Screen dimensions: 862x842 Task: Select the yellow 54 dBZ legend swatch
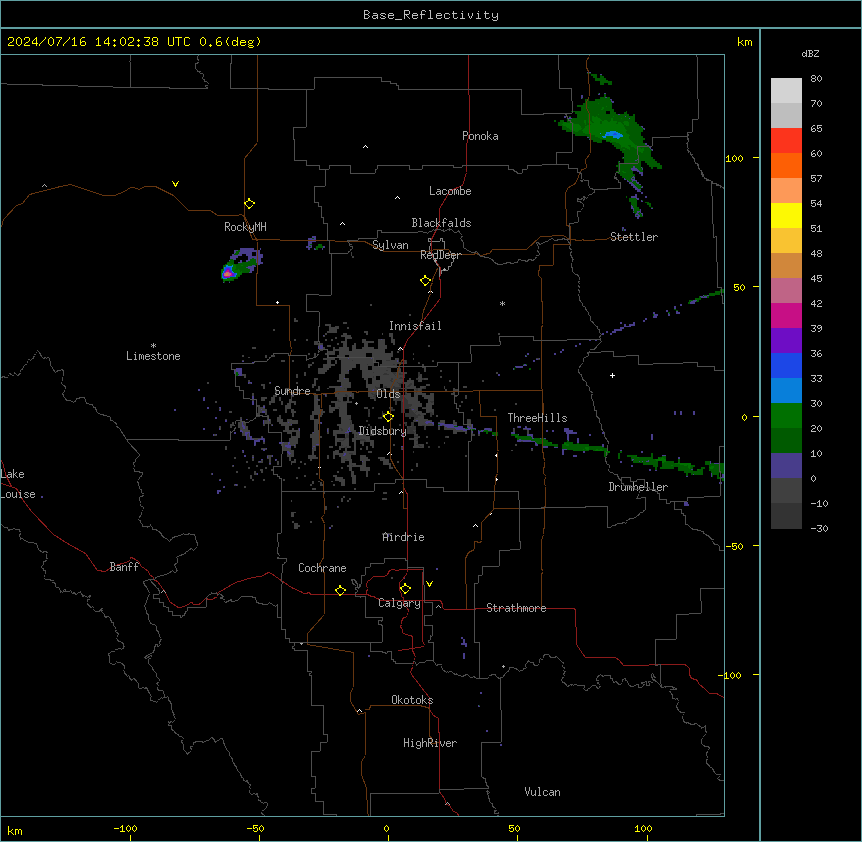pyautogui.click(x=786, y=215)
